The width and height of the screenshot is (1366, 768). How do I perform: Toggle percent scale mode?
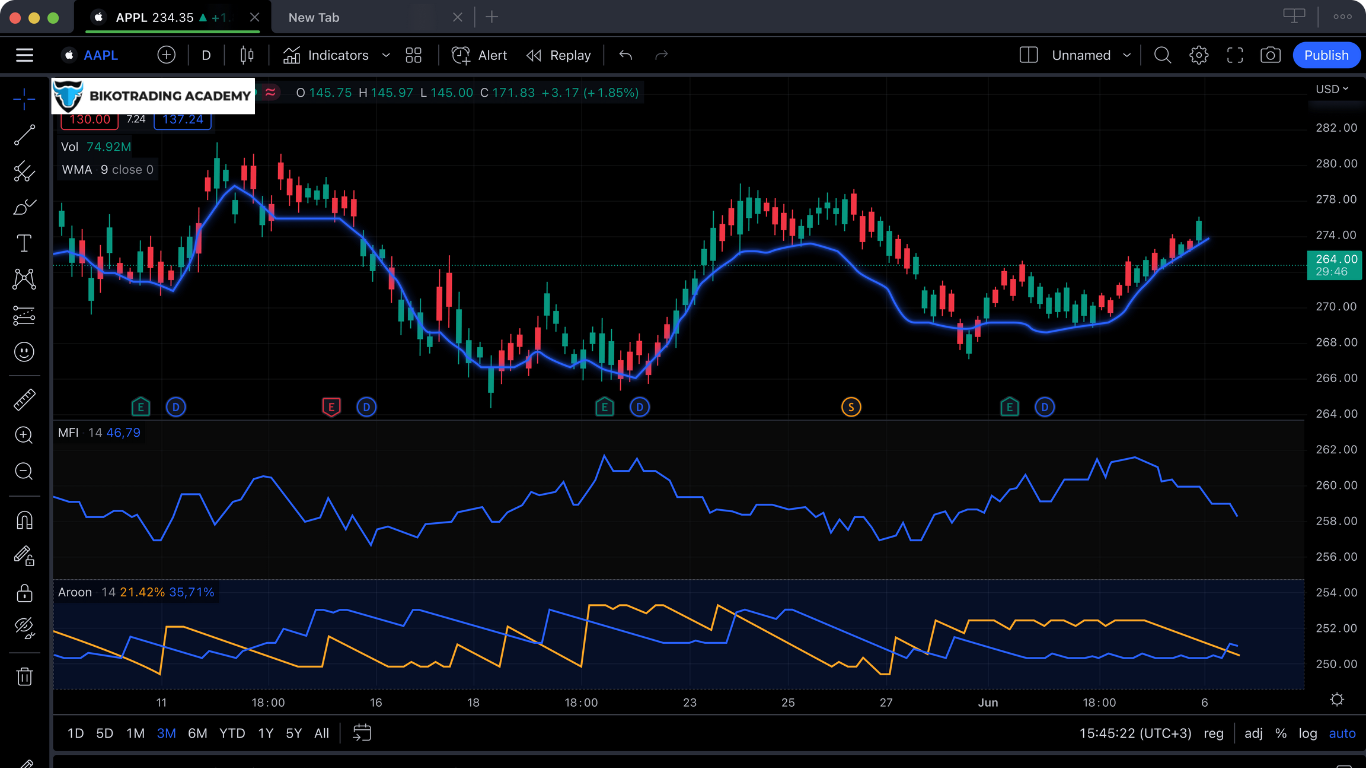tap(1281, 733)
